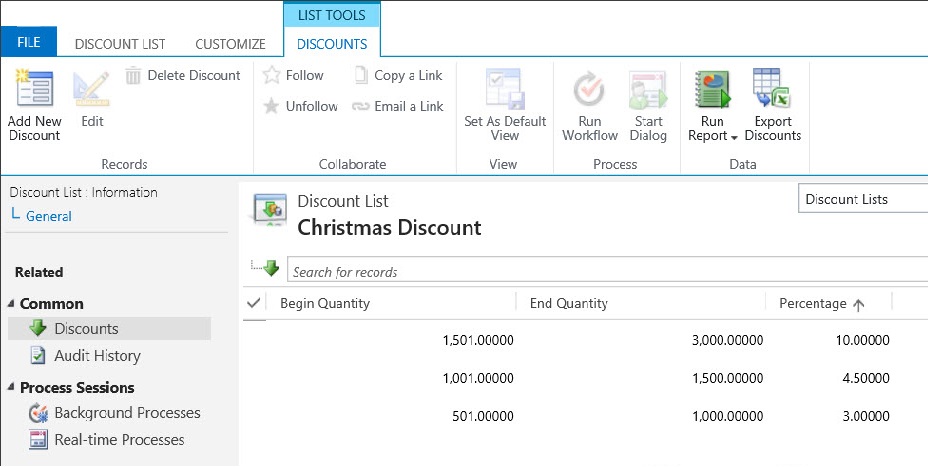The image size is (928, 467).
Task: Click the Follow star icon
Action: pos(271,75)
